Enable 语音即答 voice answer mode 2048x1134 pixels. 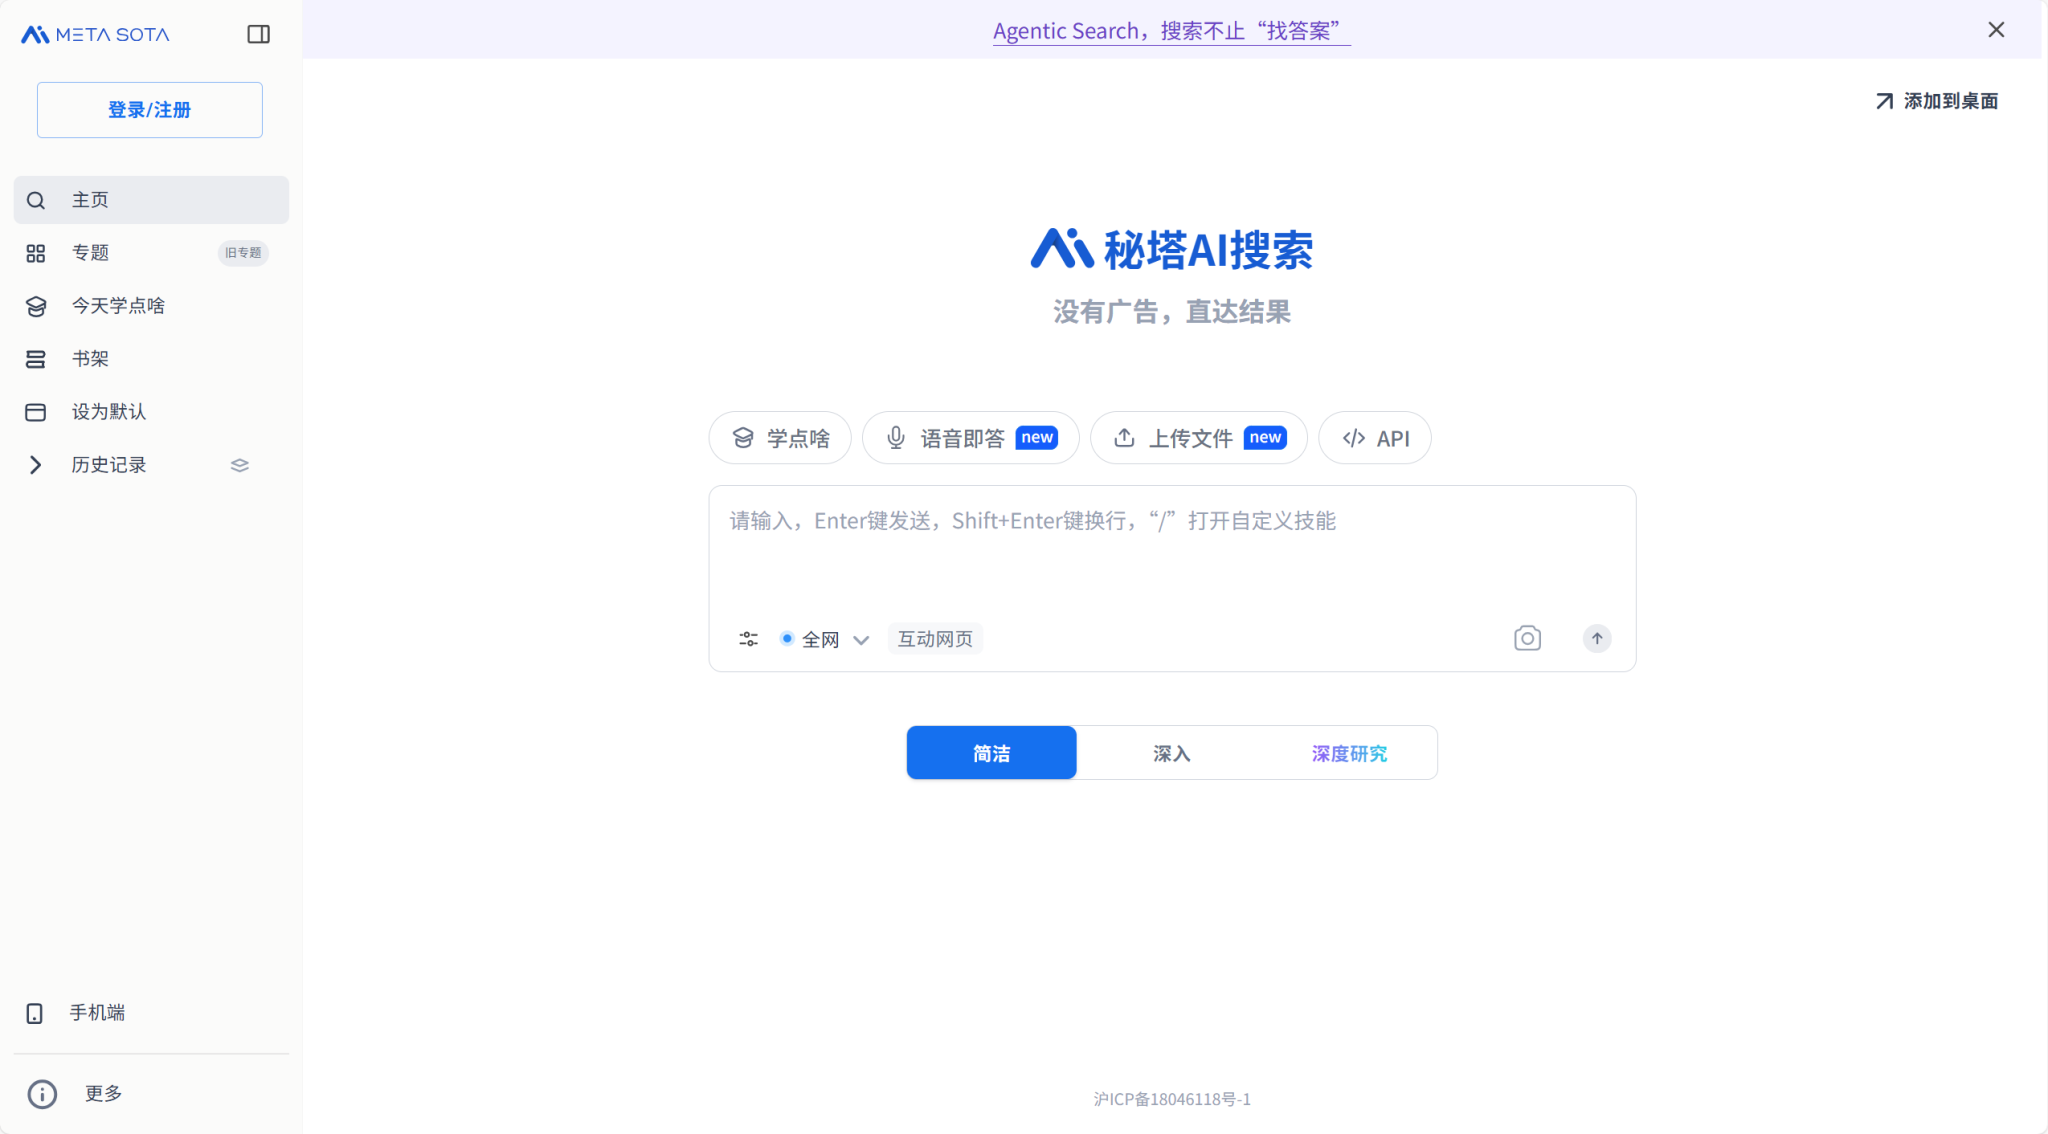pyautogui.click(x=969, y=437)
